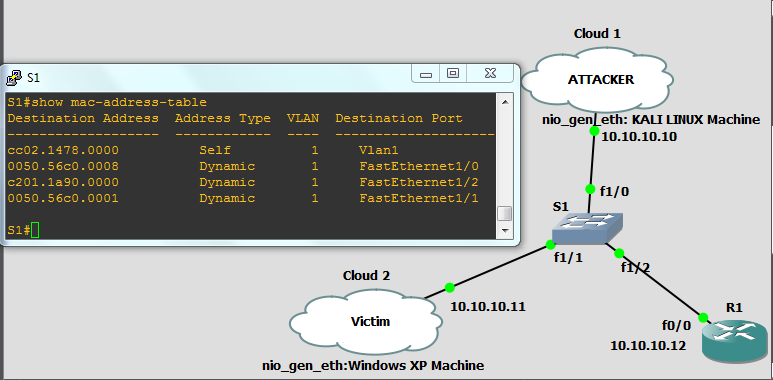Image resolution: width=773 pixels, height=380 pixels.
Task: Click the f1/0 interface label
Action: [614, 192]
